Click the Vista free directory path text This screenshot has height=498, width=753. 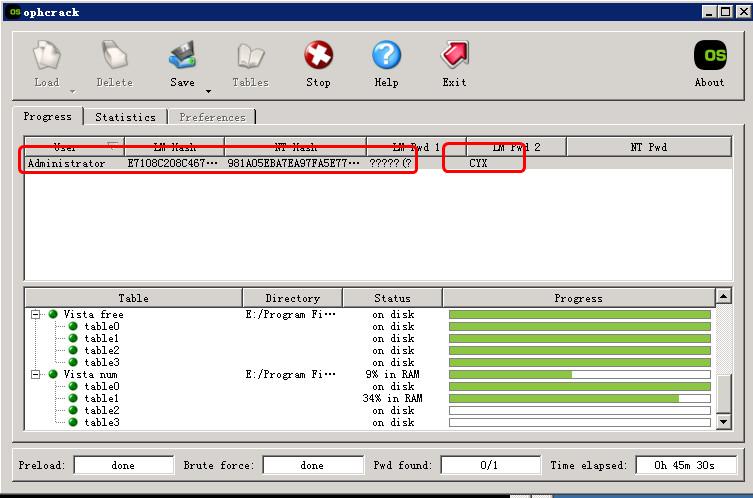tap(291, 315)
